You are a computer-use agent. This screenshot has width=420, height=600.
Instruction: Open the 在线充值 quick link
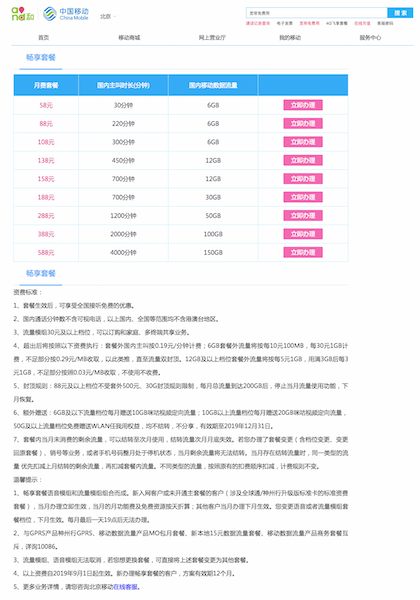(362, 23)
